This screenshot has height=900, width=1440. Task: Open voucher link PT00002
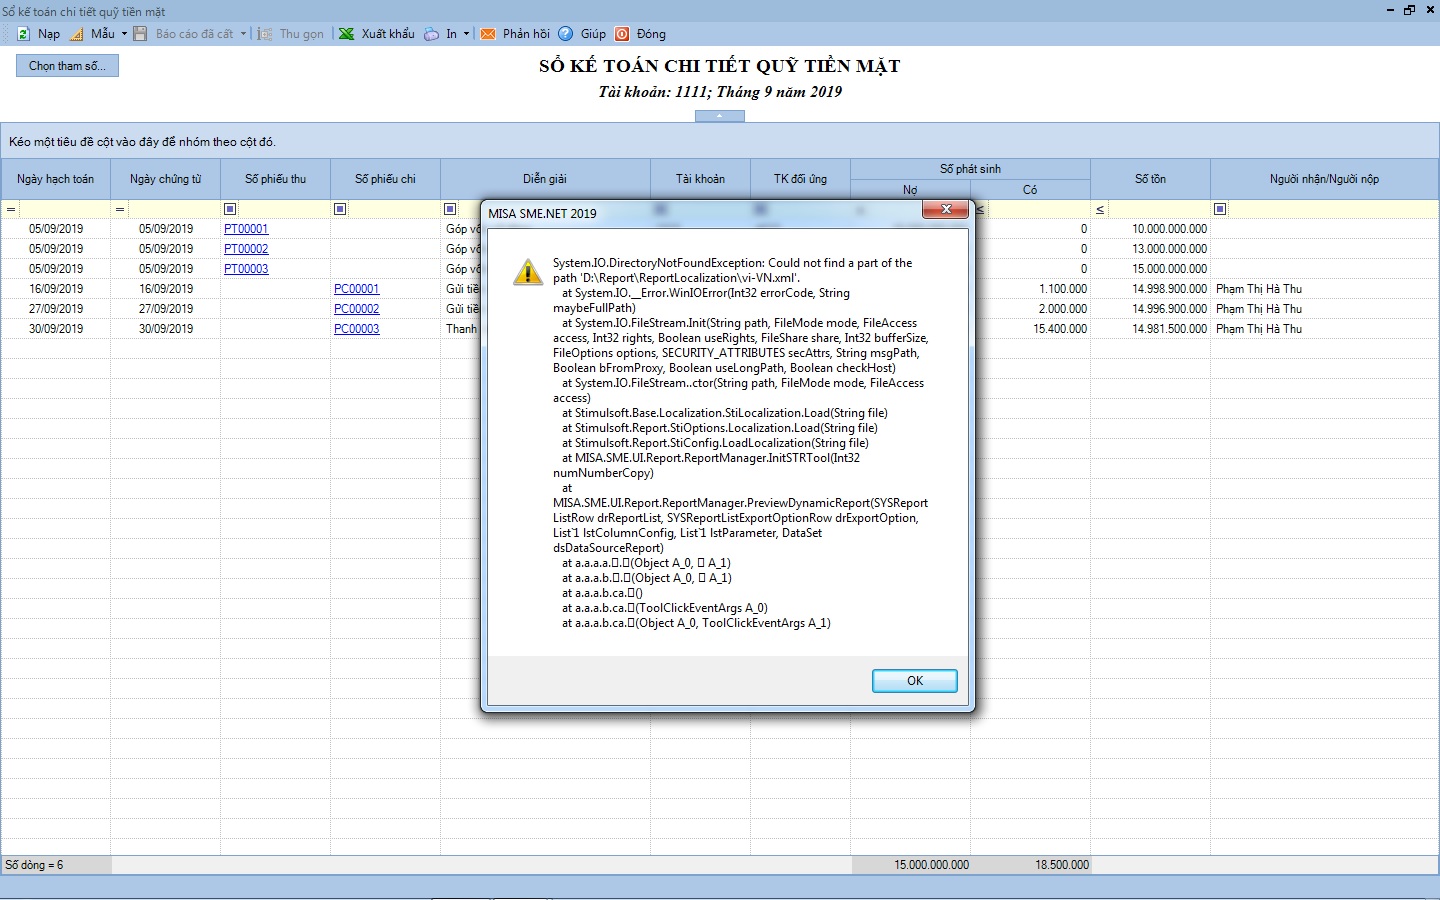[246, 249]
